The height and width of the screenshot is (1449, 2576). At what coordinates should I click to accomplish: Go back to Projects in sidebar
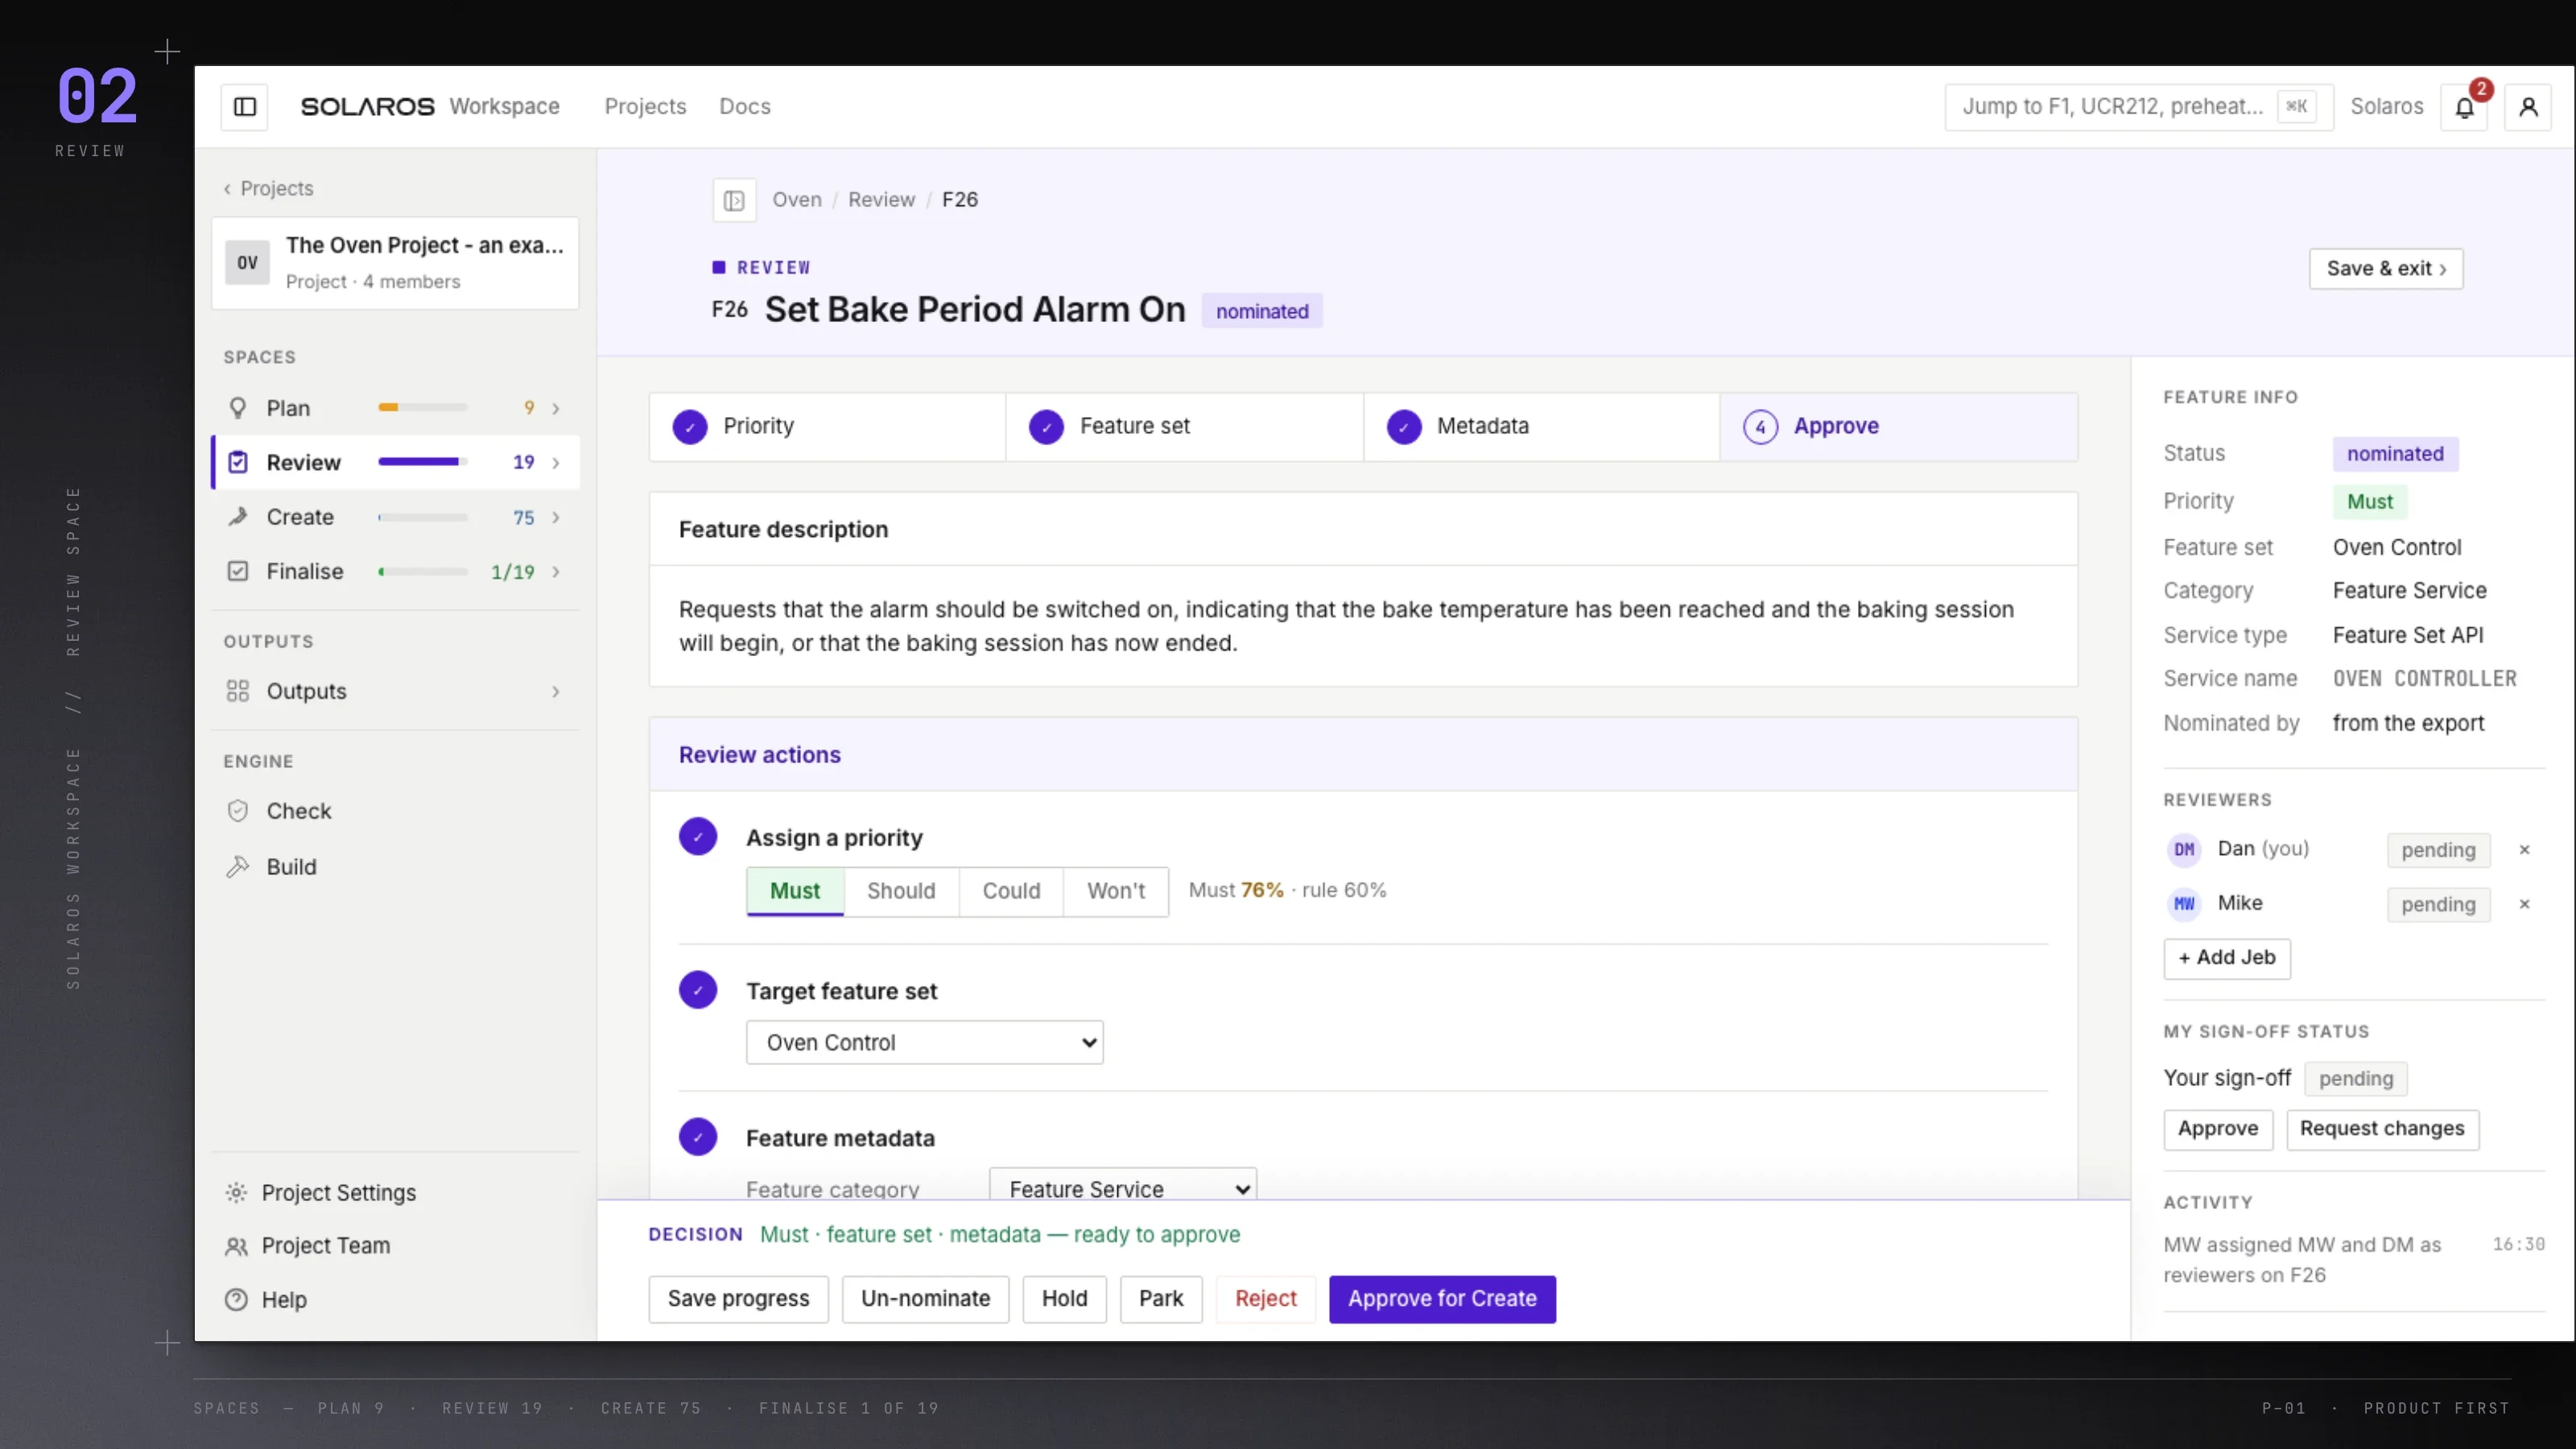[x=268, y=188]
